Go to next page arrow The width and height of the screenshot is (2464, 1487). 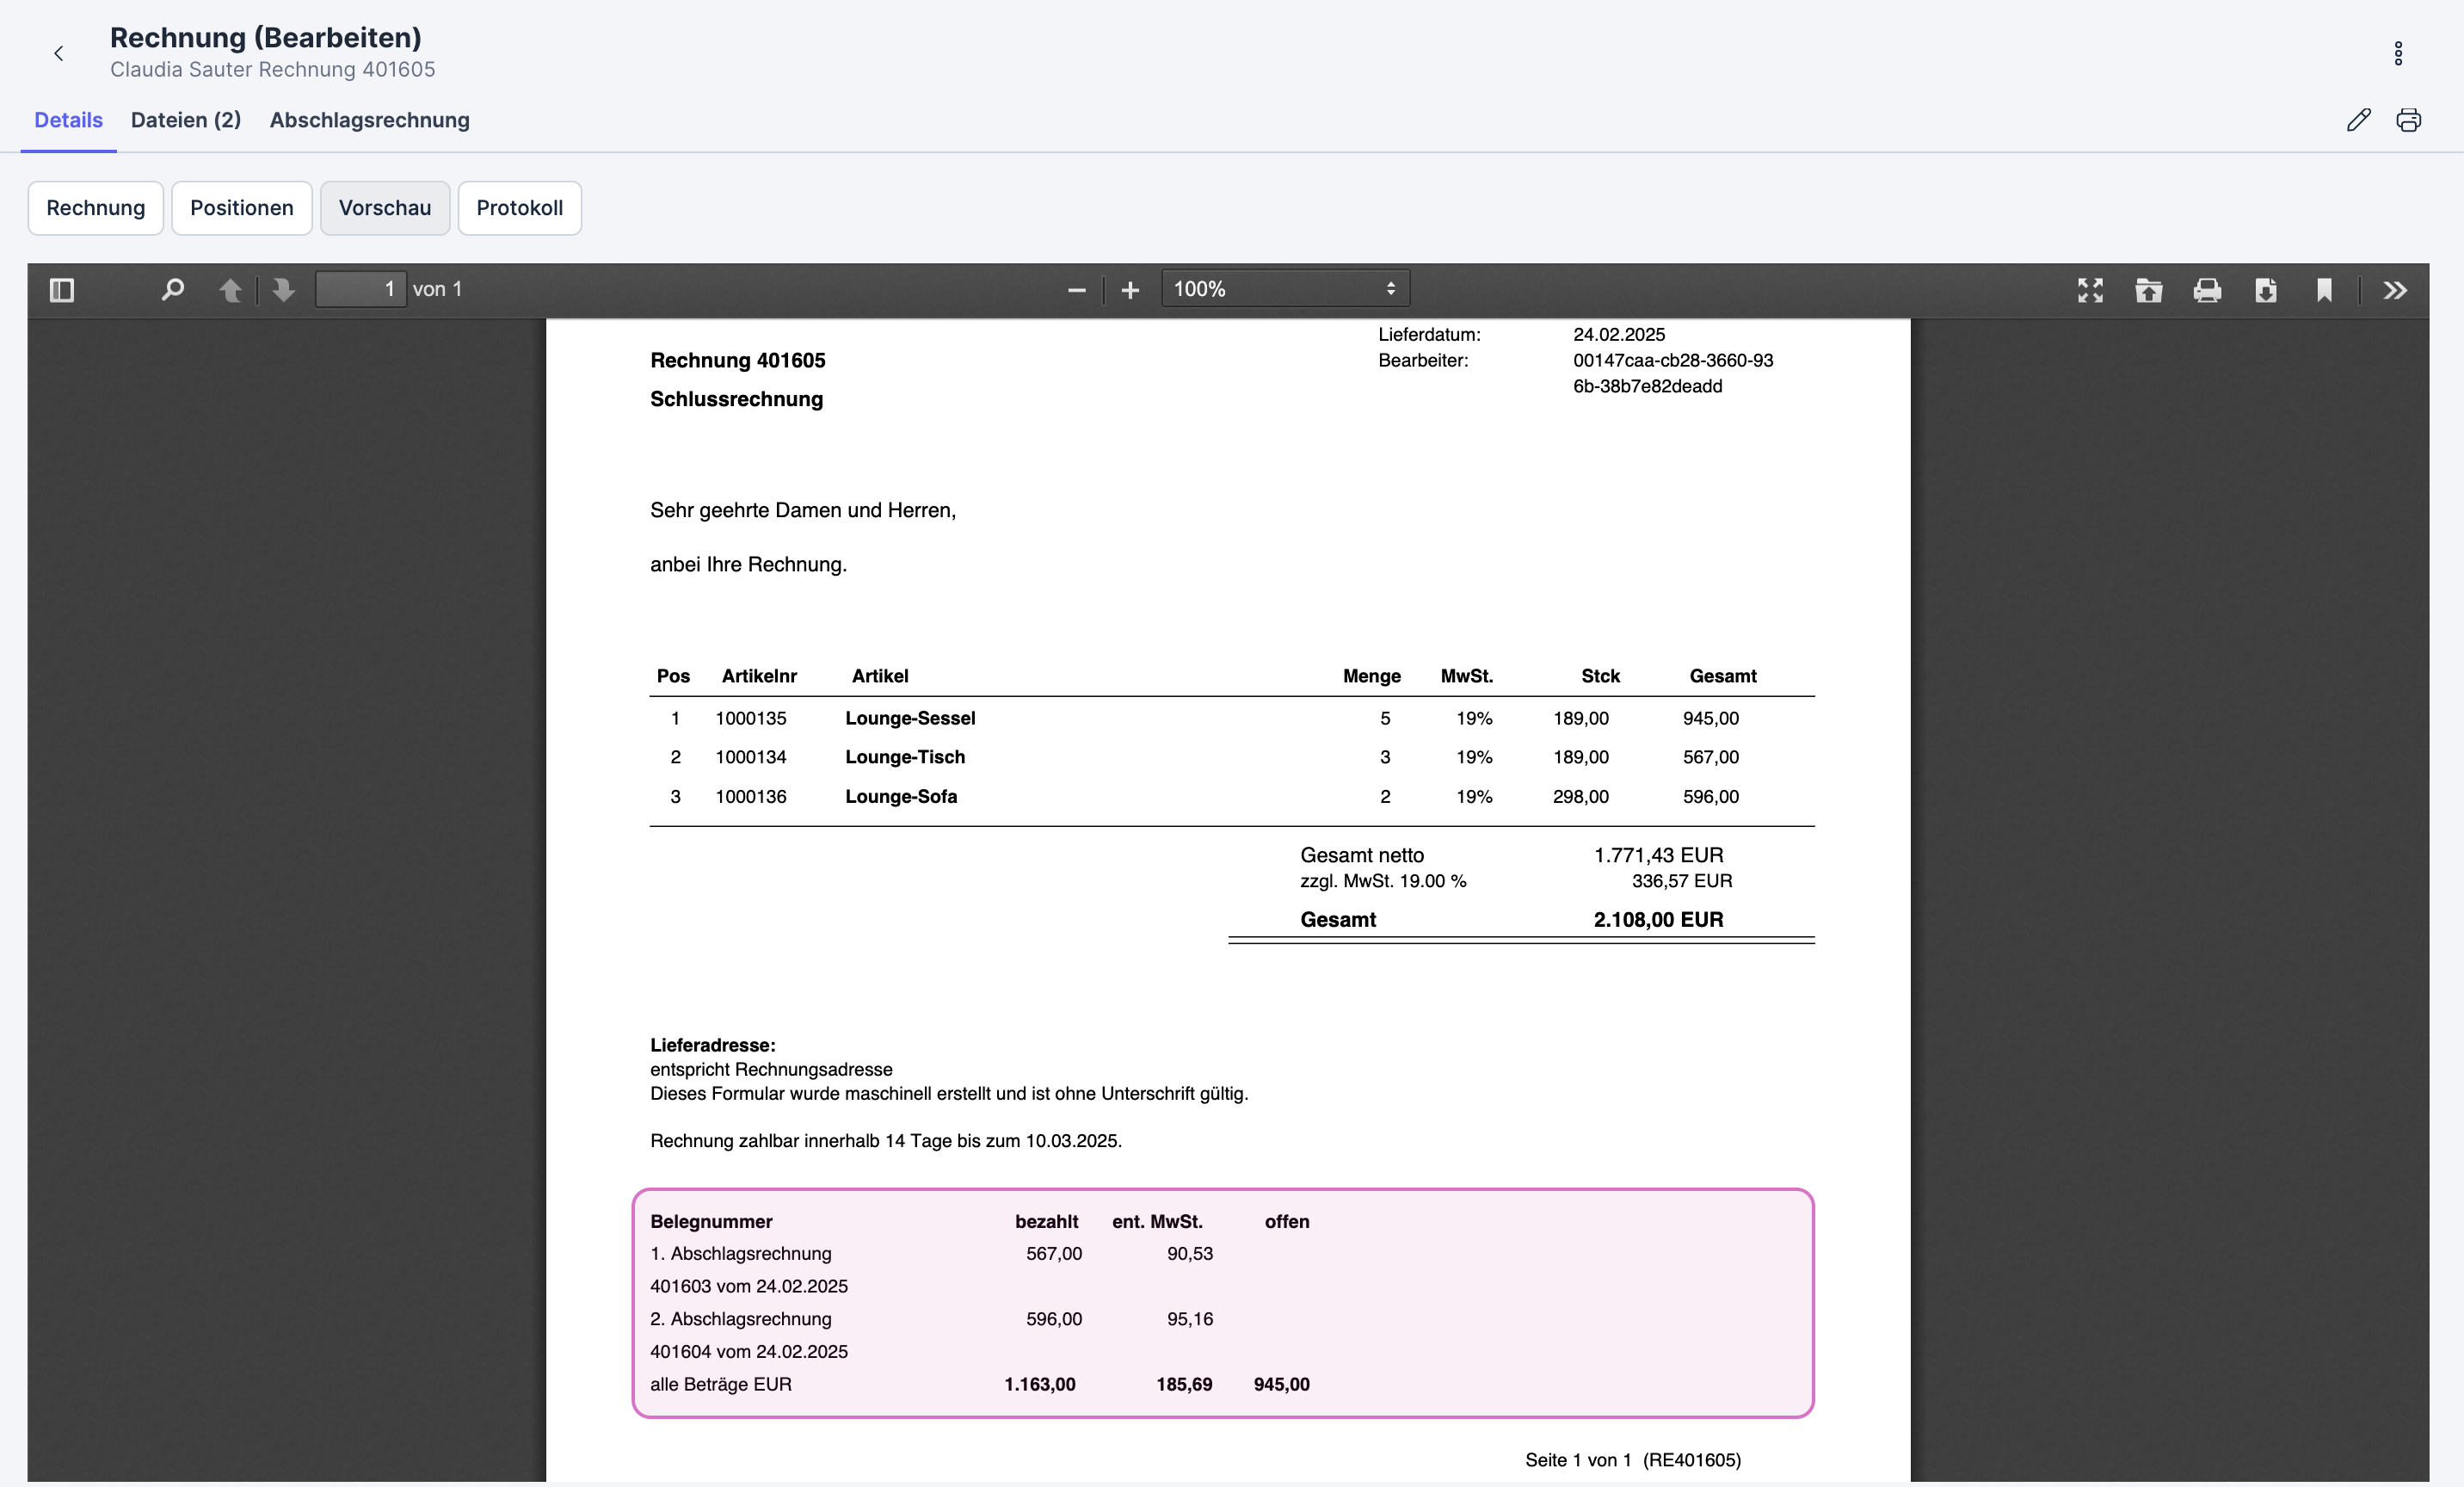pos(284,290)
